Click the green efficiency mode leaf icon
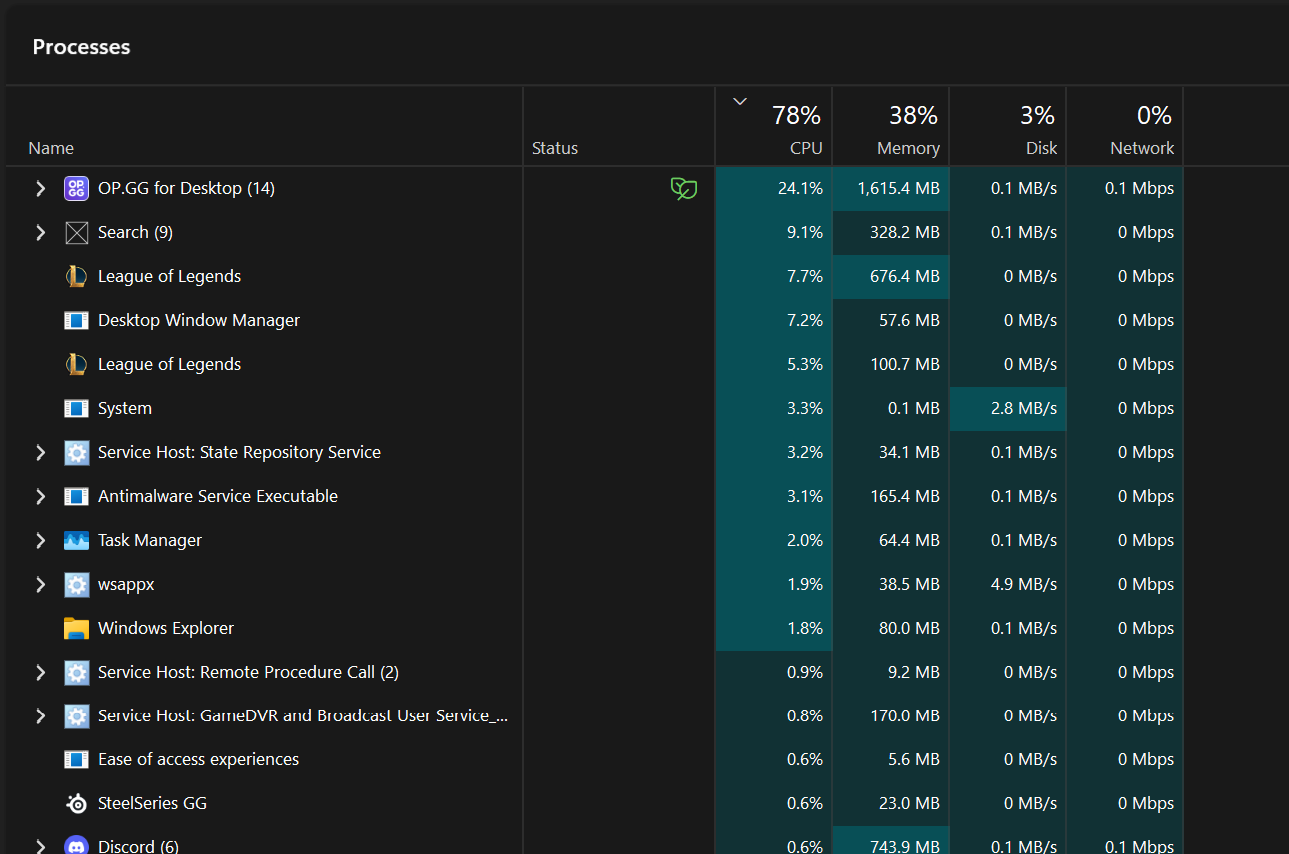The image size is (1289, 854). pos(684,188)
